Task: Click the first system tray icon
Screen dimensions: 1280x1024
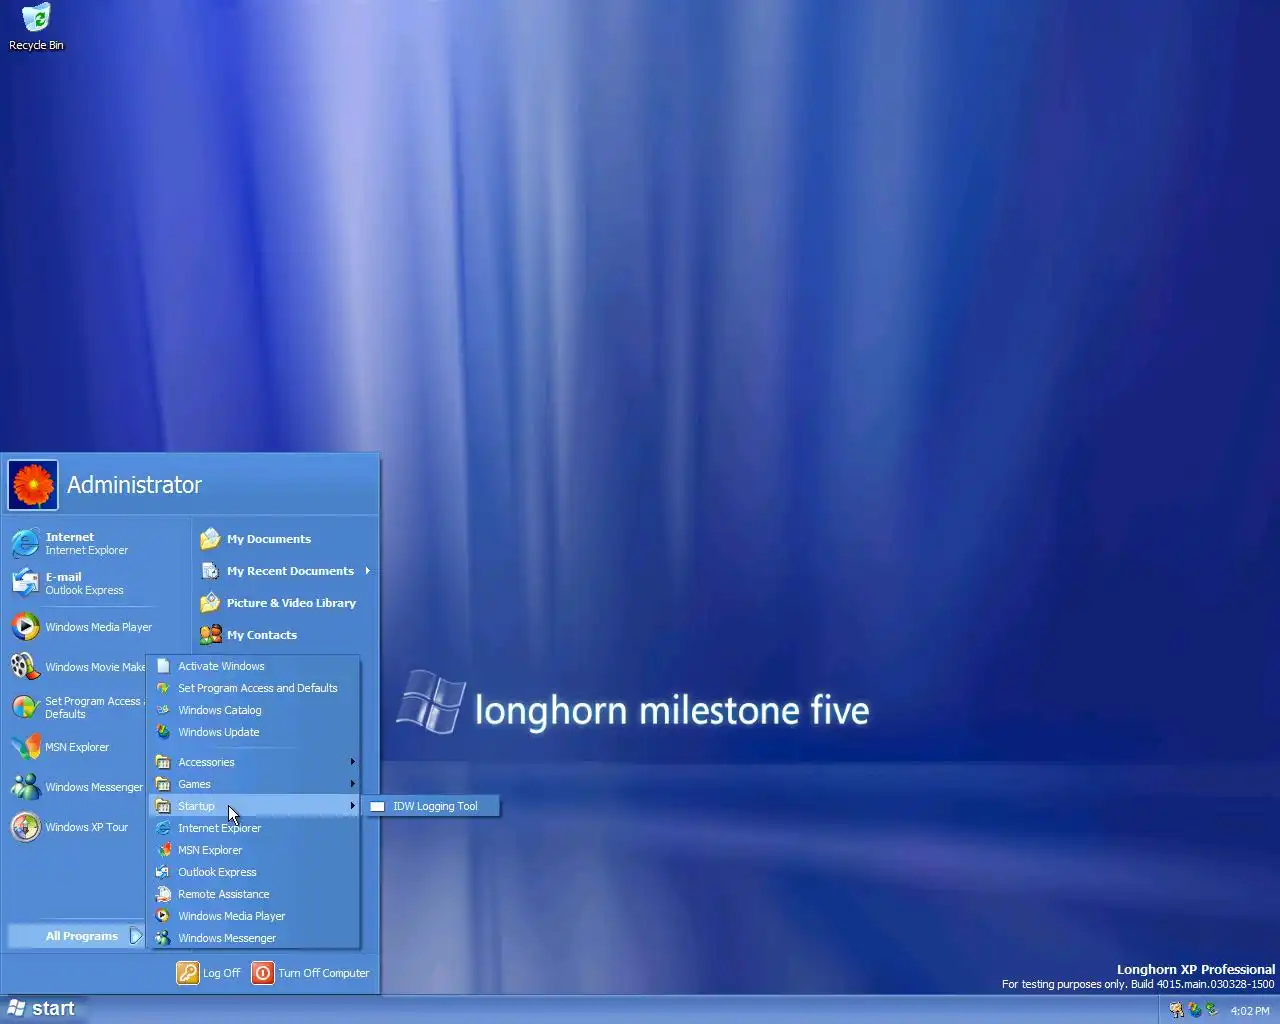Action: [1176, 1010]
